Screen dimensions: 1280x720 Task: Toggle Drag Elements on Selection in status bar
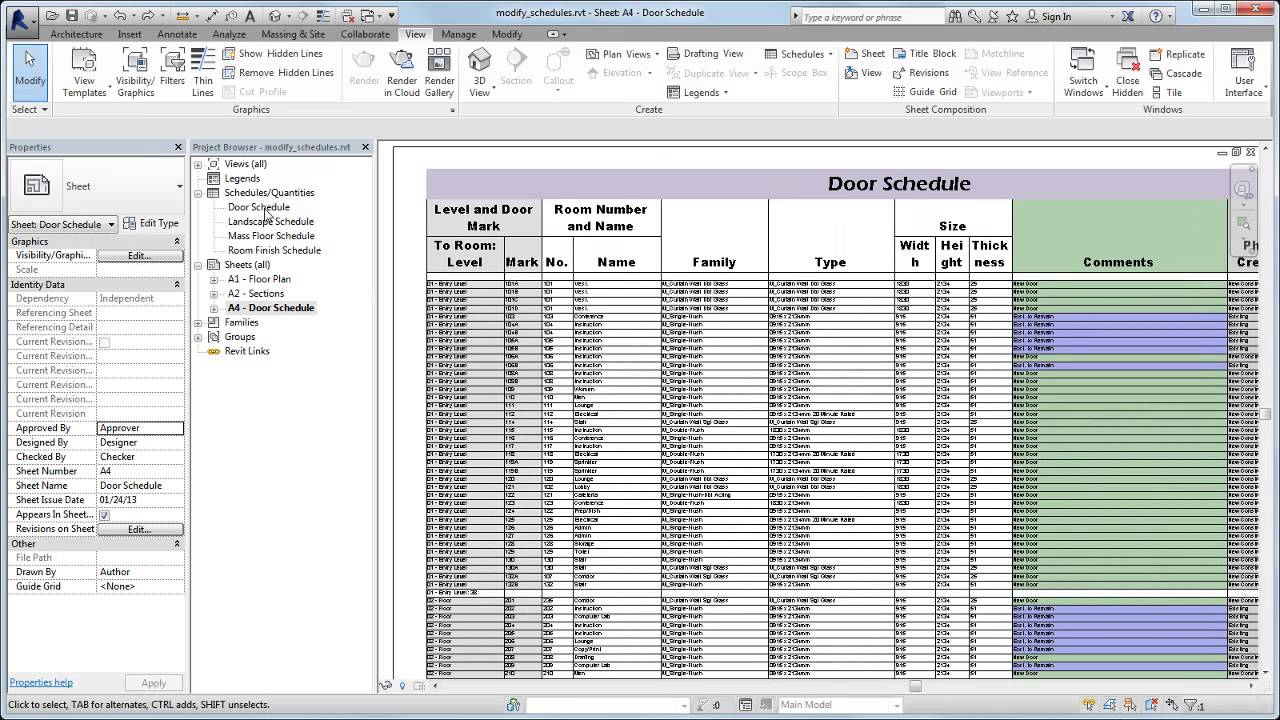coord(1172,705)
